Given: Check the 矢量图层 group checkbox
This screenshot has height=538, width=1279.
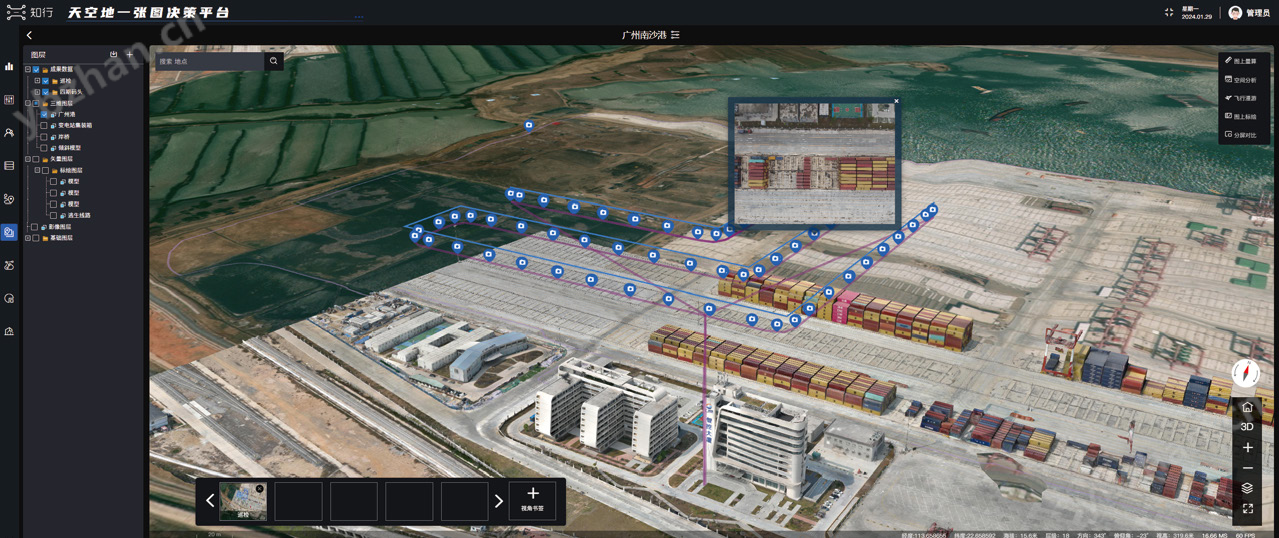Looking at the screenshot, I should tap(36, 159).
